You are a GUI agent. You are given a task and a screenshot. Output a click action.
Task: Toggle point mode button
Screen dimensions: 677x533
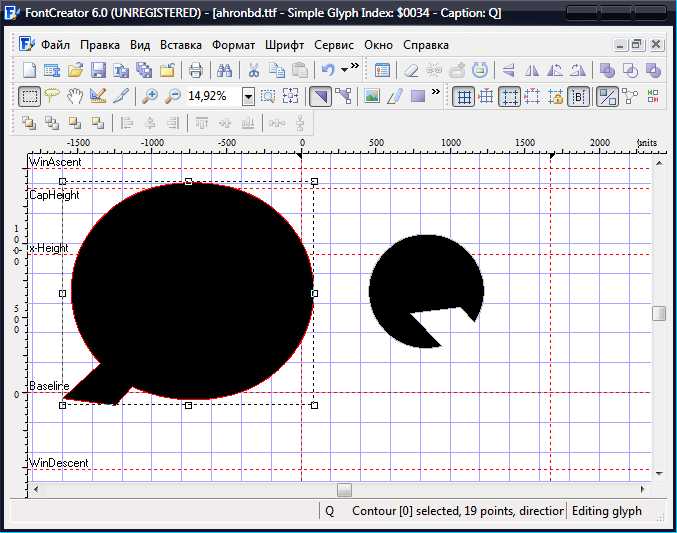point(343,96)
